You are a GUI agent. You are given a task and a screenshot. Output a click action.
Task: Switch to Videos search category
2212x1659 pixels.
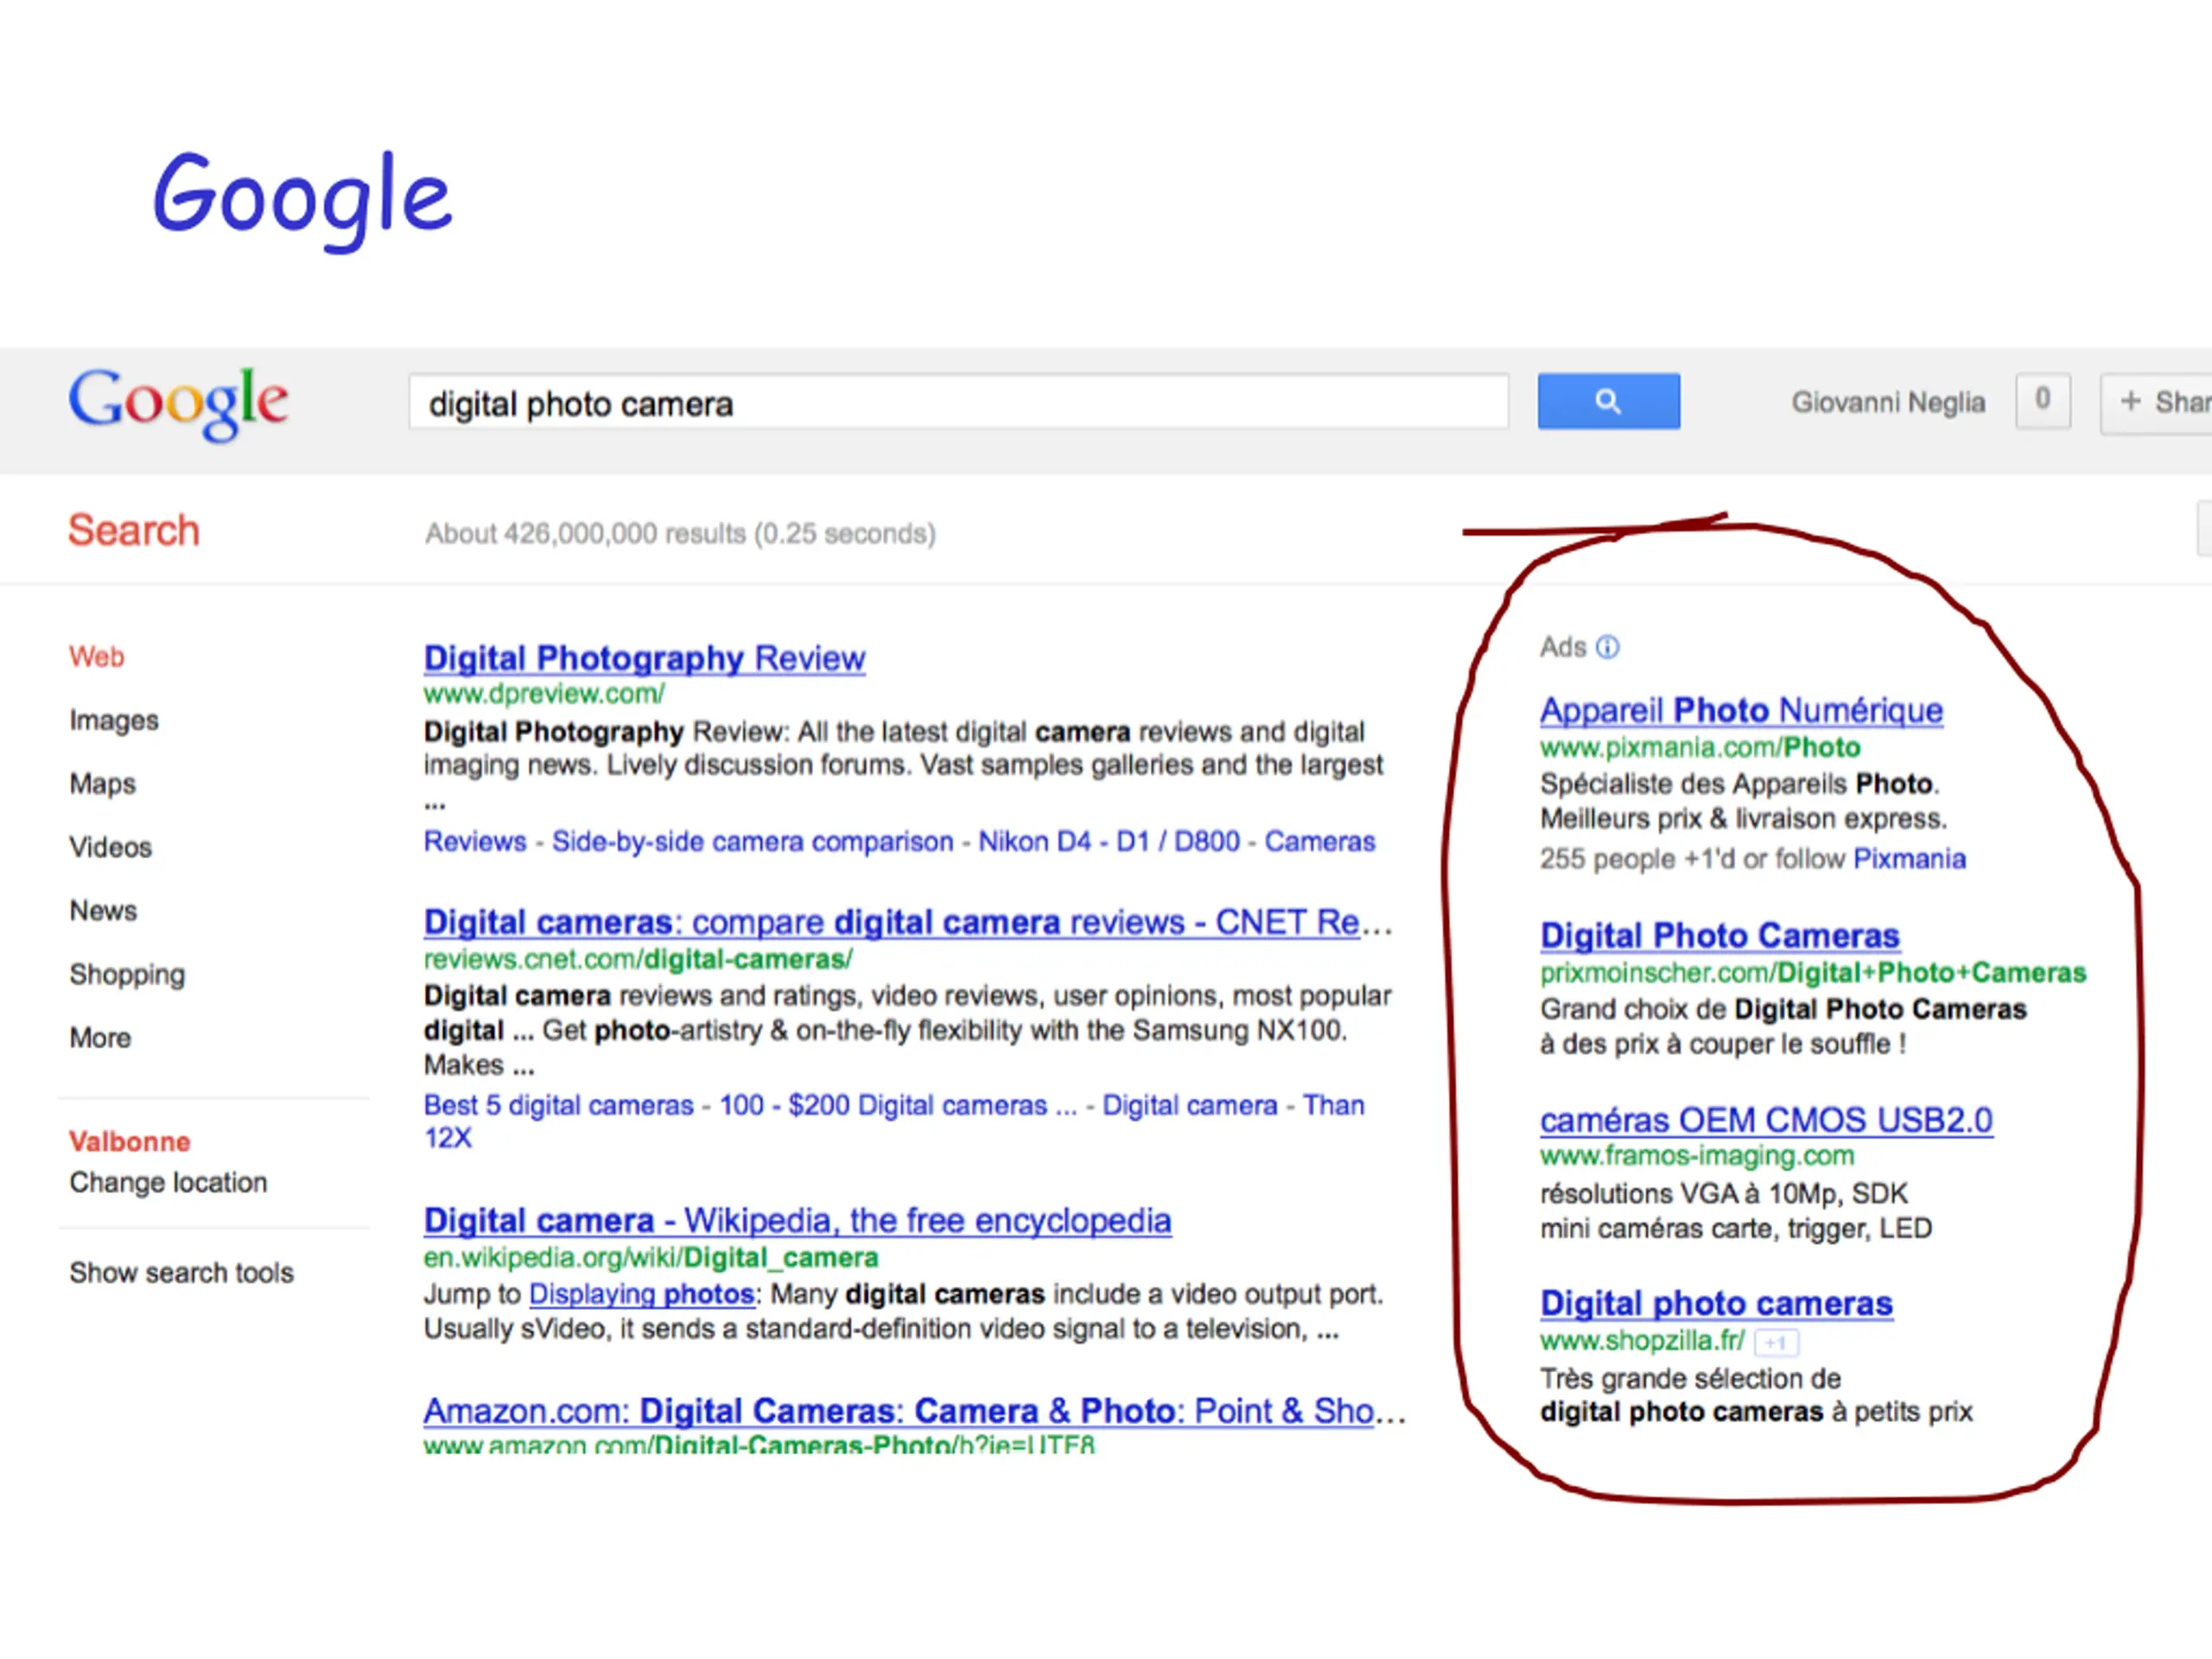coord(110,847)
